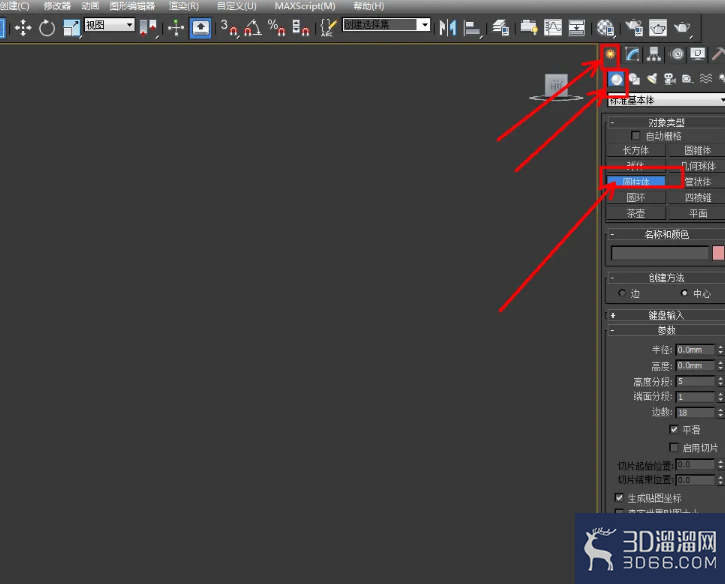Collapse the 对象类型 rollout
725x584 pixels.
coord(612,123)
